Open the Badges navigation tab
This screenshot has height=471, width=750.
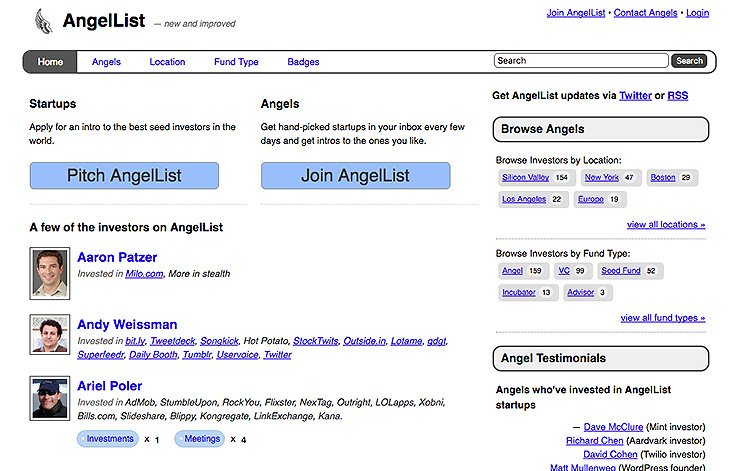click(303, 62)
